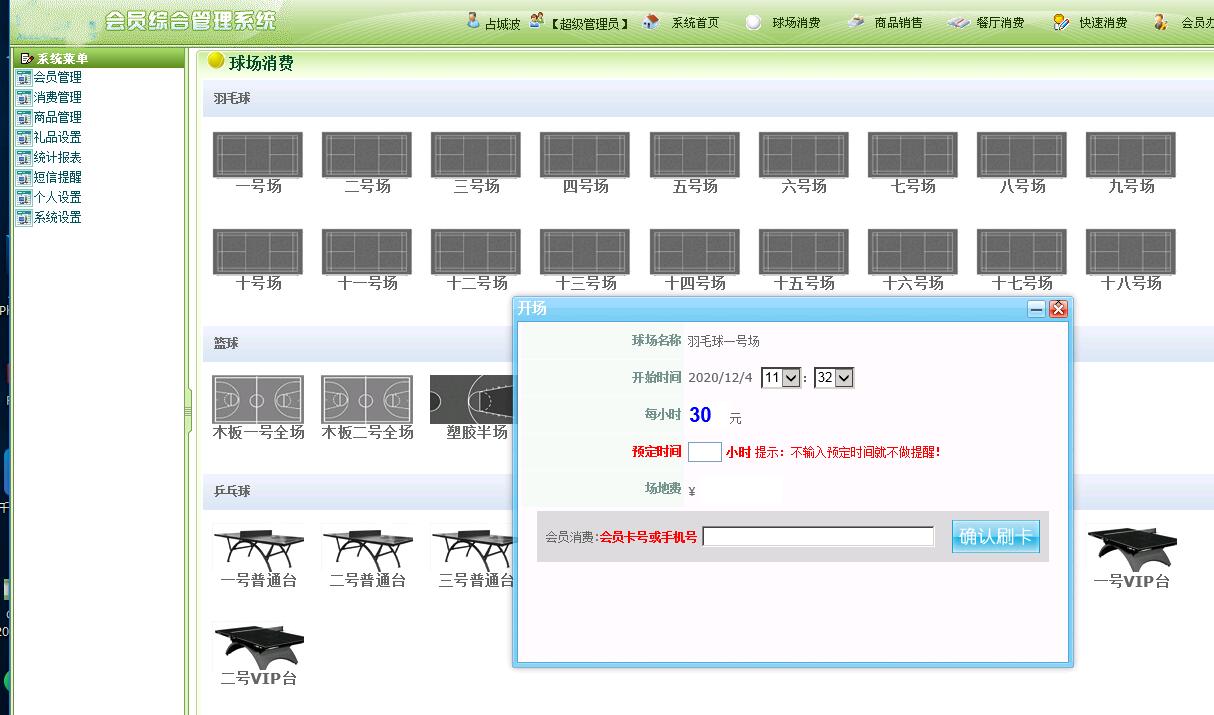Choose badminton court 十三号场
Screen dimensions: 1214x715
pyautogui.click(x=585, y=260)
